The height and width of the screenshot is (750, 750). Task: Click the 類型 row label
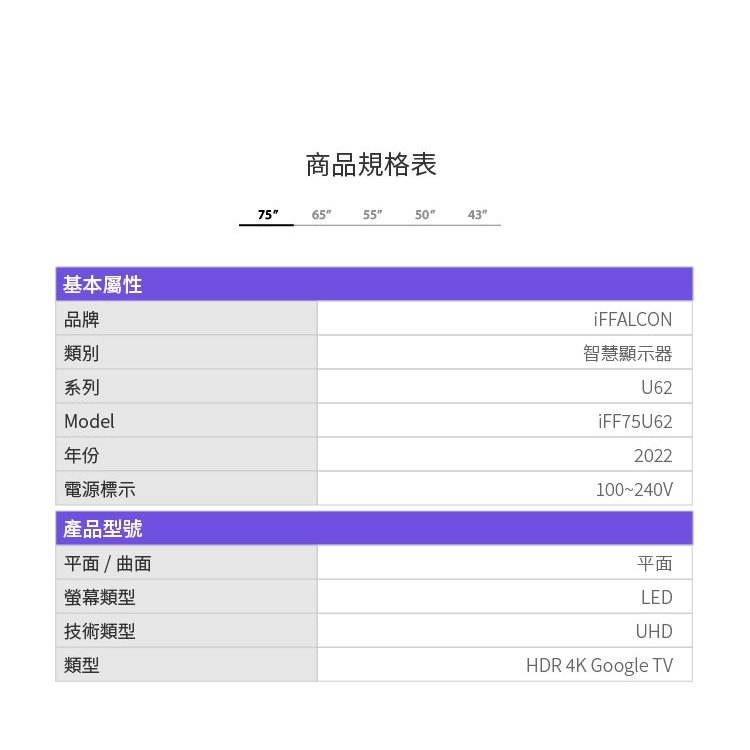coord(81,665)
